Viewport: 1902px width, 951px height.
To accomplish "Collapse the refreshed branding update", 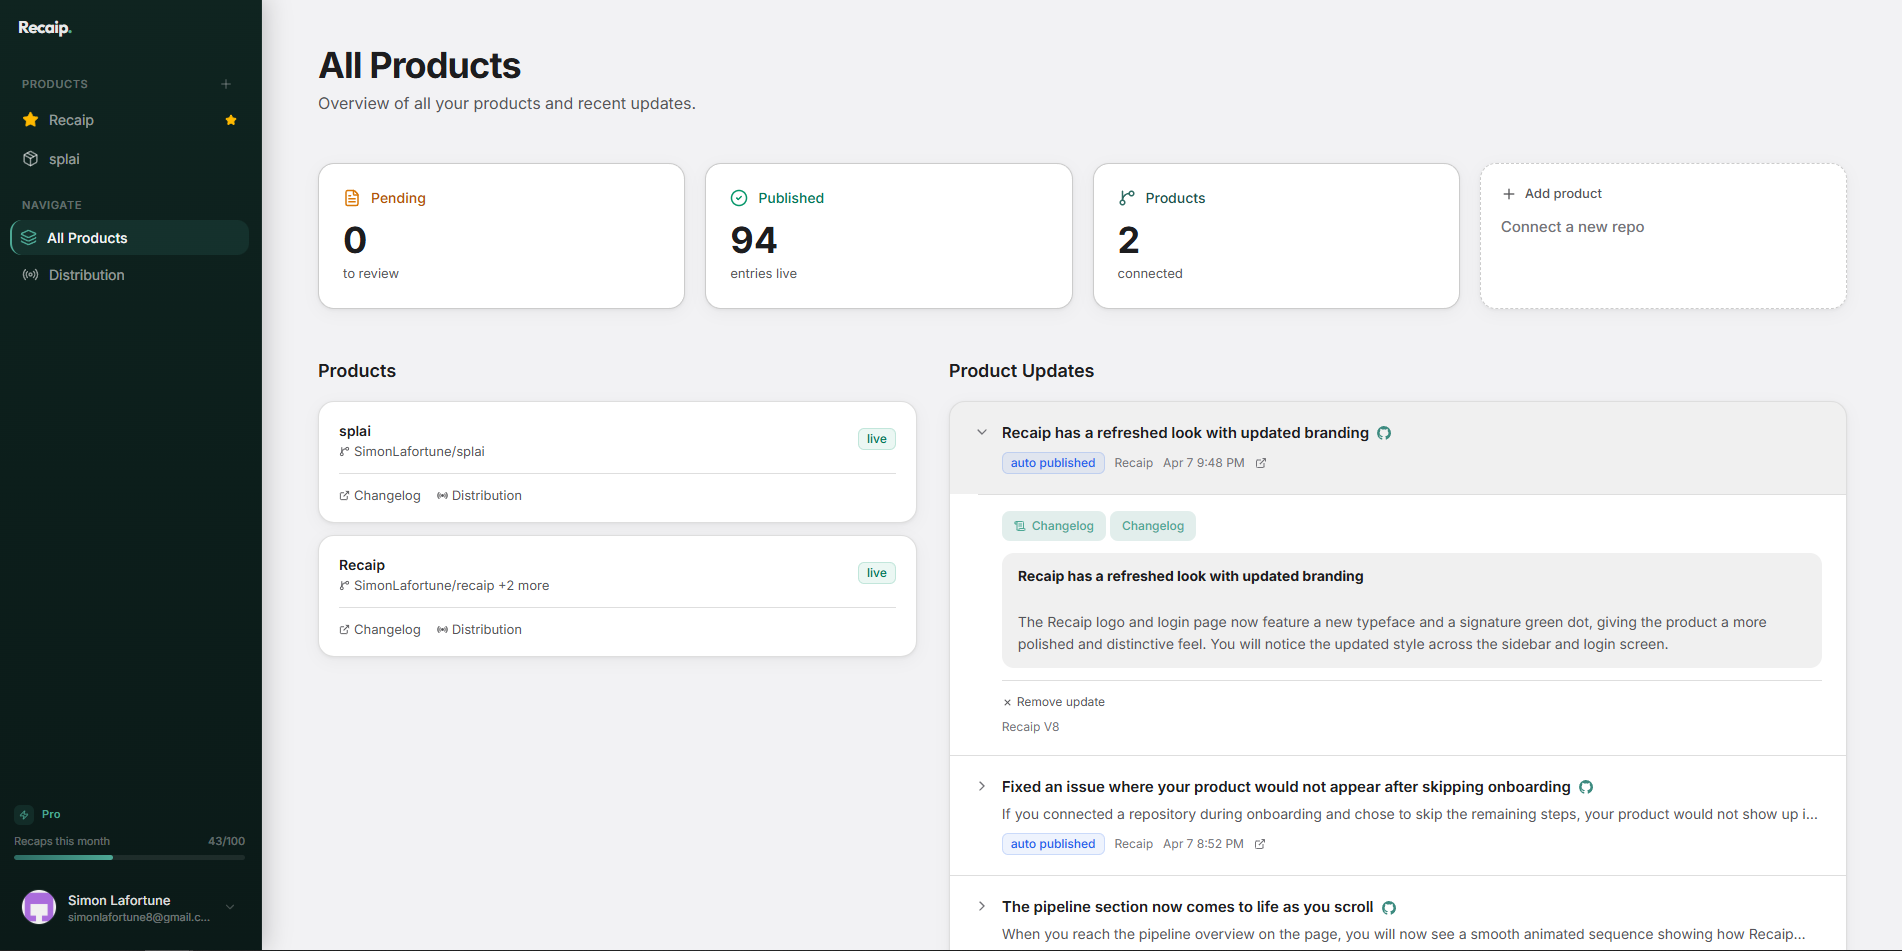I will [981, 432].
